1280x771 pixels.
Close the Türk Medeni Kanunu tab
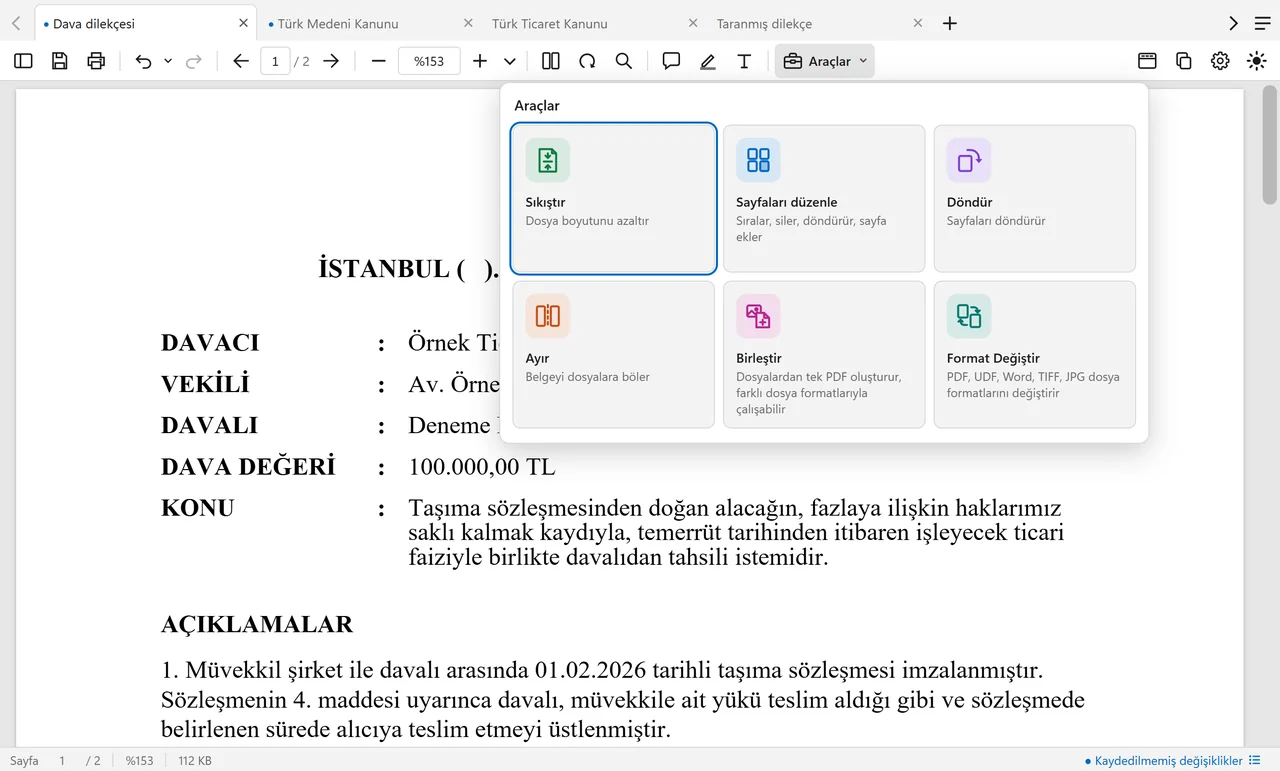coord(468,23)
